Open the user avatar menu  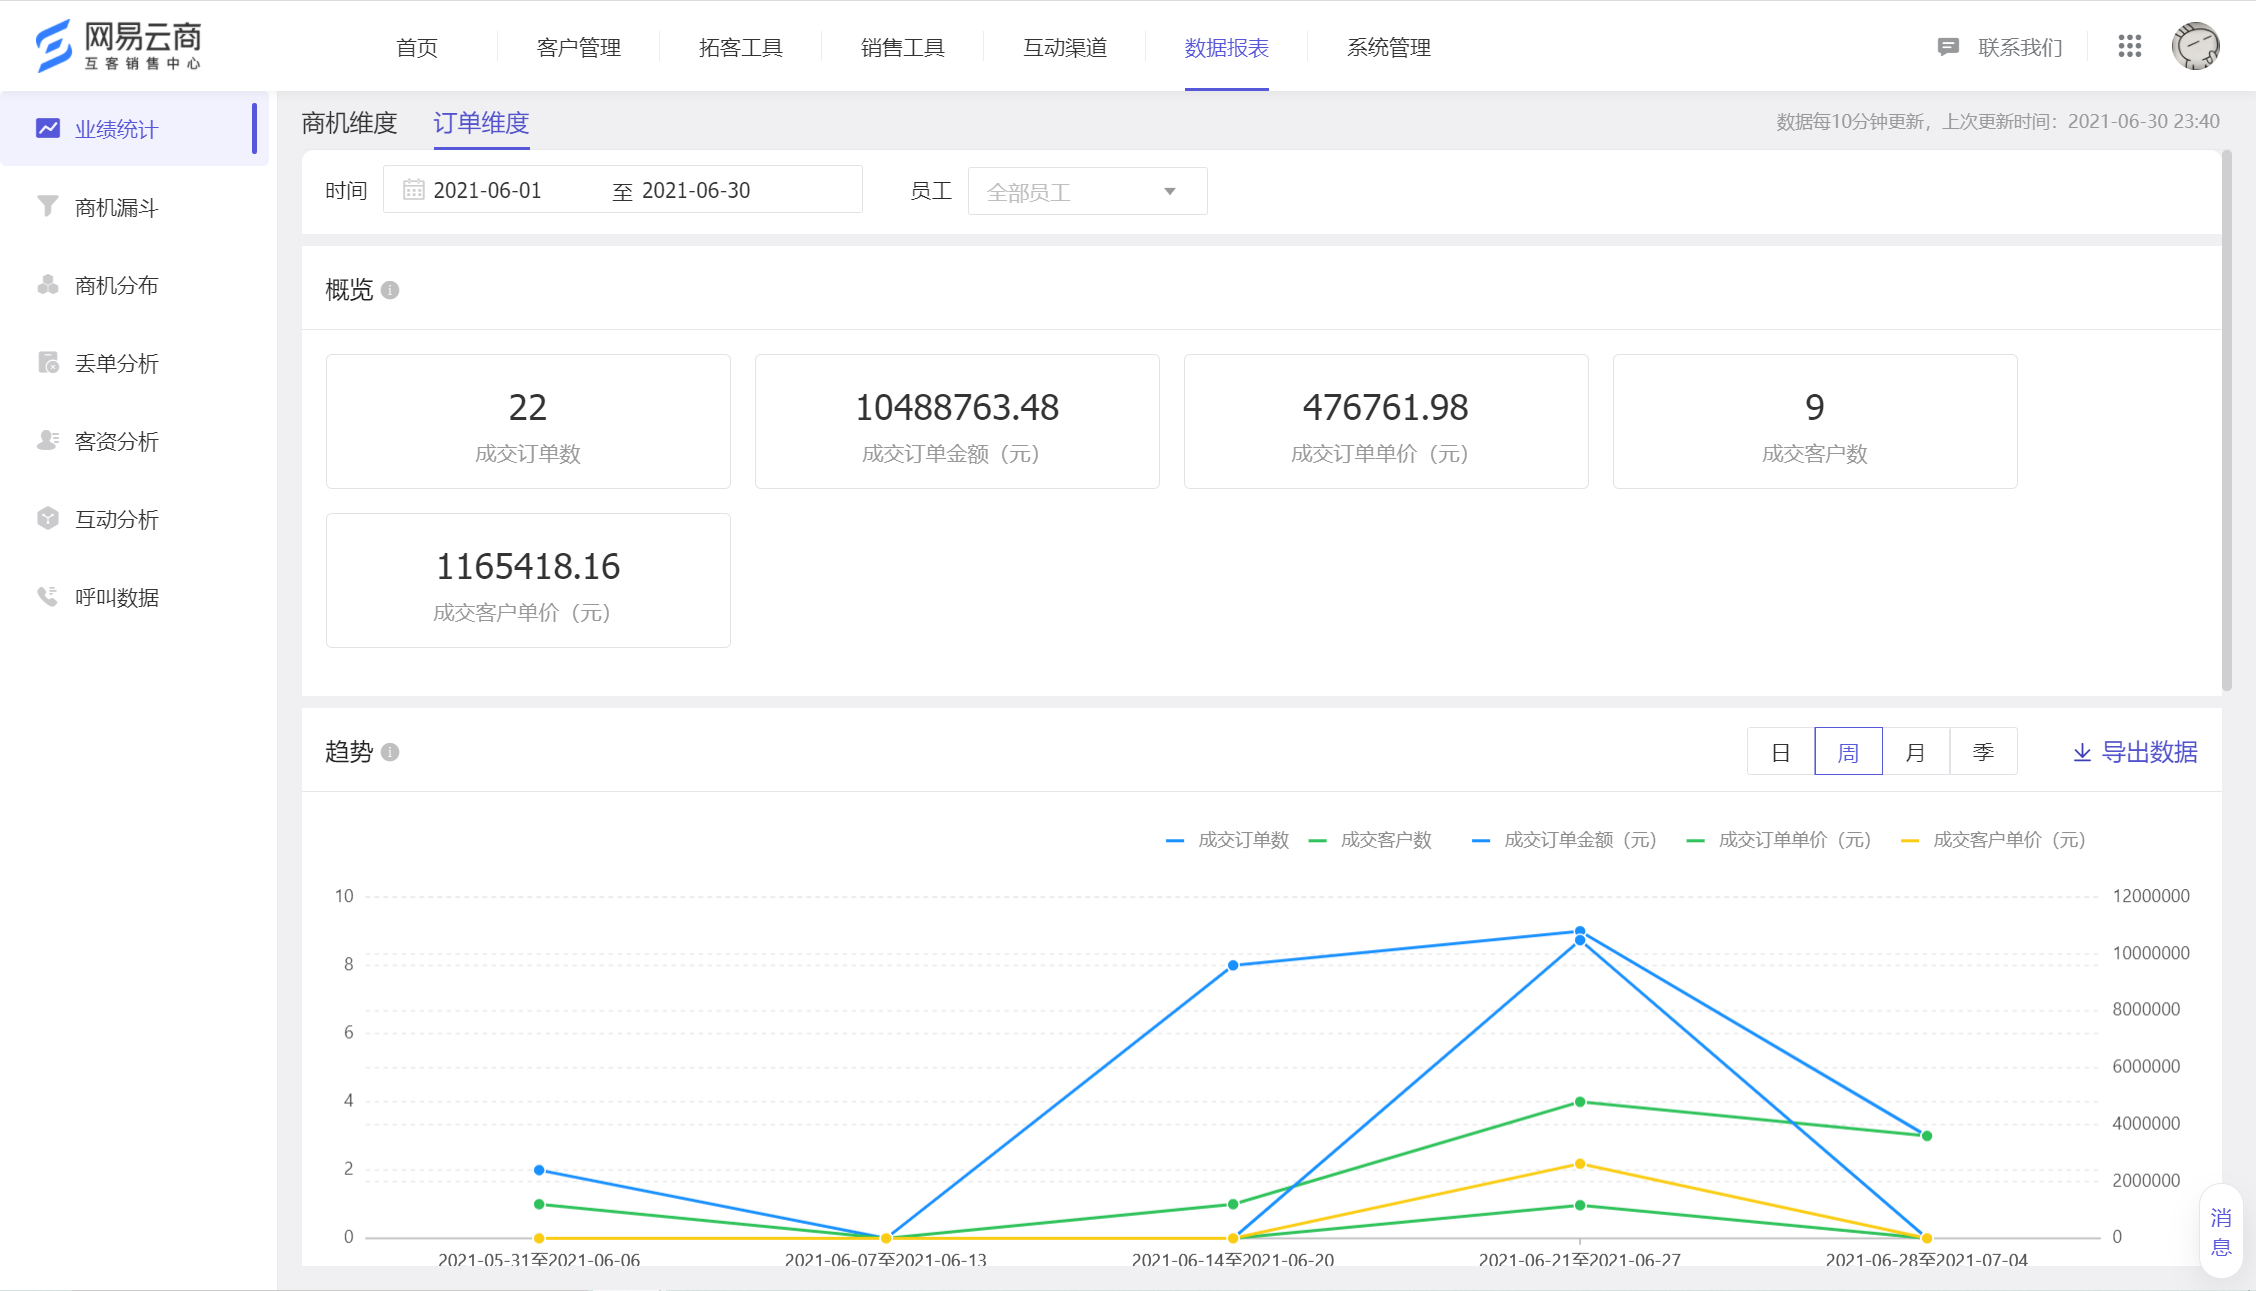point(2195,46)
